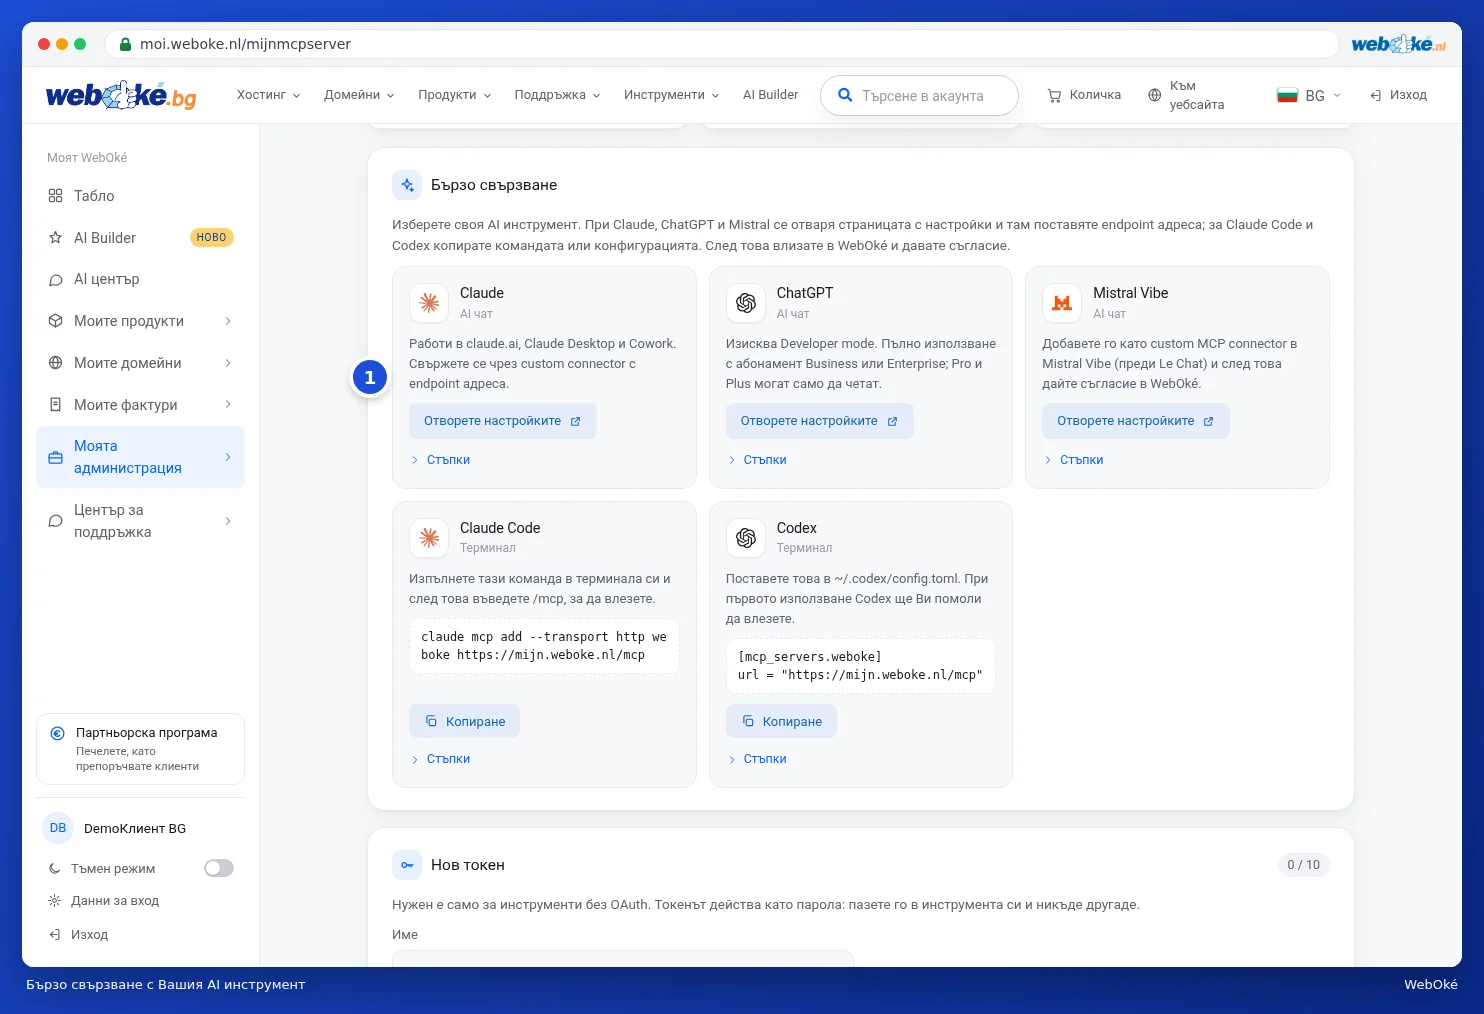The height and width of the screenshot is (1014, 1484).
Task: Click the chat bubble icon for AI център
Action: [x=56, y=280]
